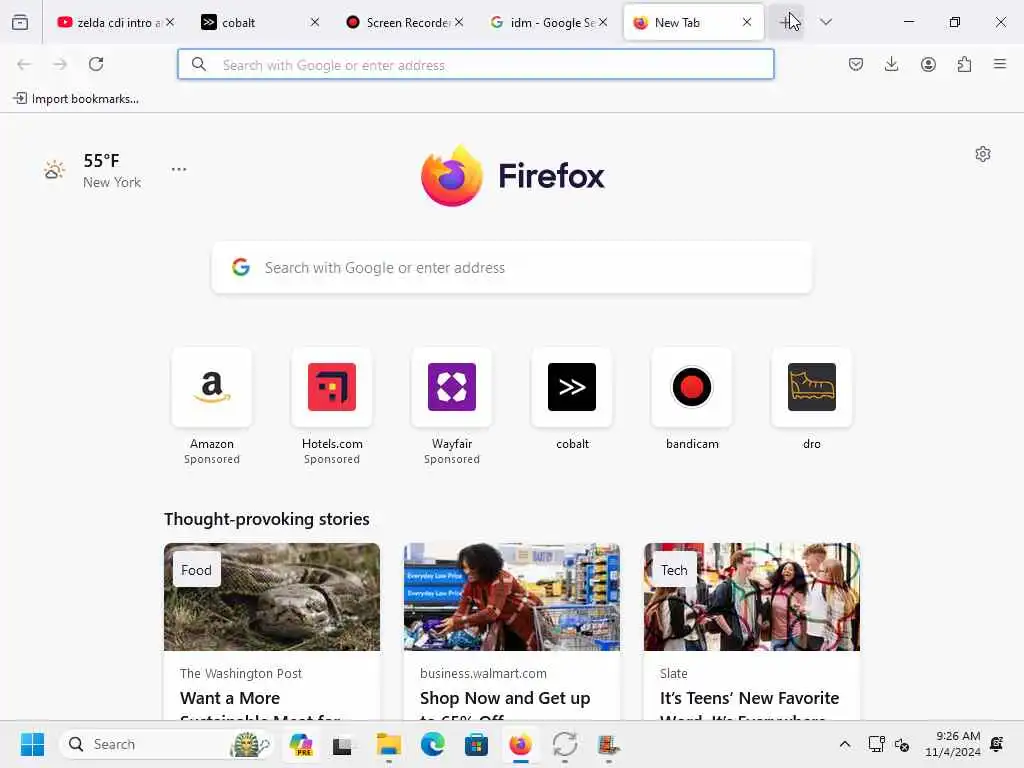Image resolution: width=1024 pixels, height=768 pixels.
Task: Open the 'It's Teens' New Favorite' headline
Action: pos(749,698)
